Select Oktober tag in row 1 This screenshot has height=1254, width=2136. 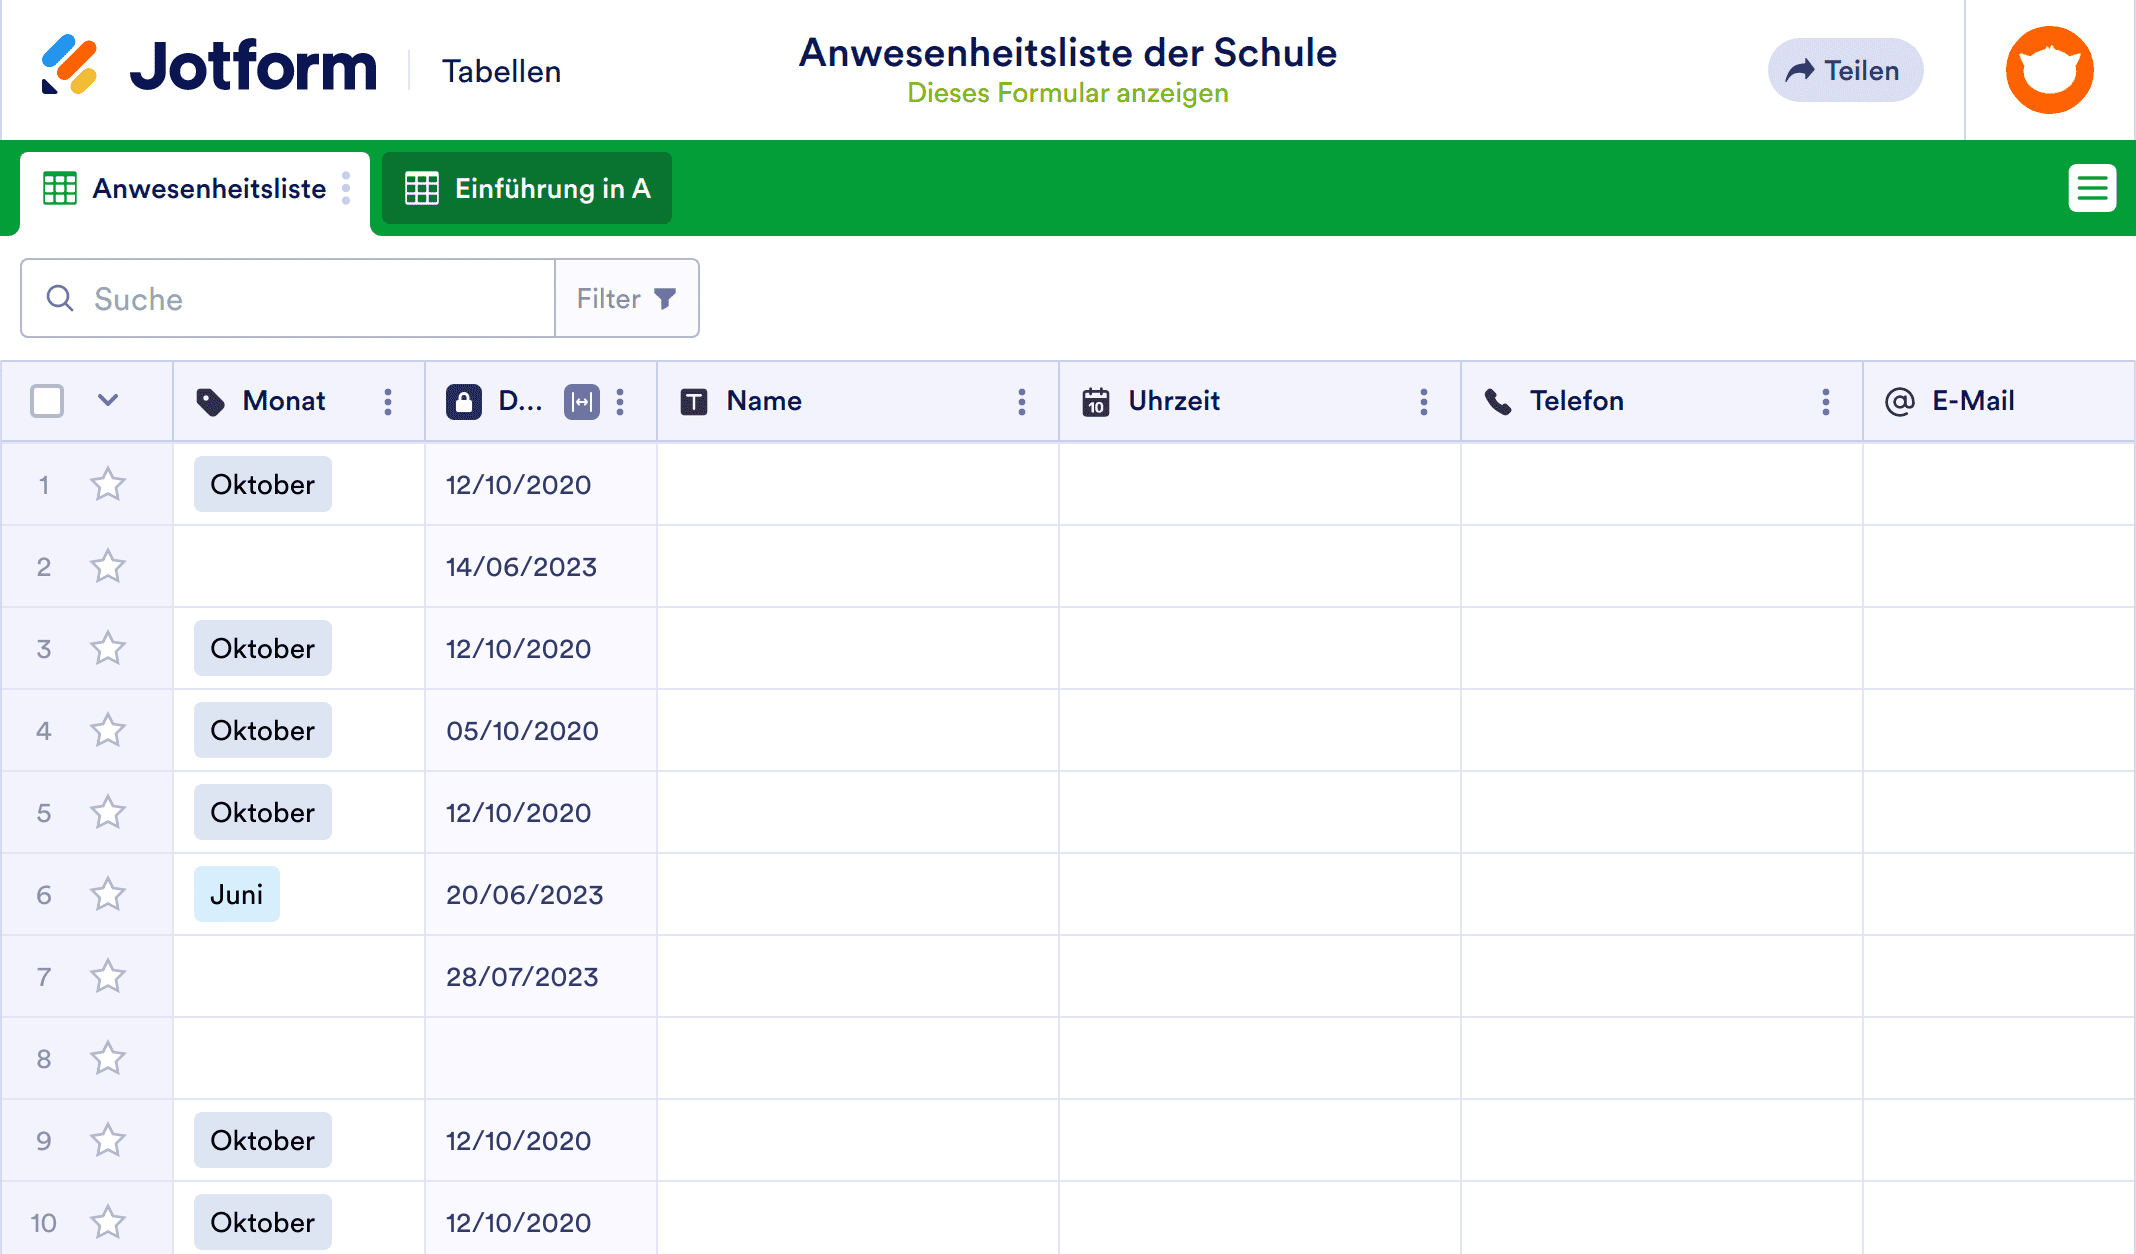(263, 484)
